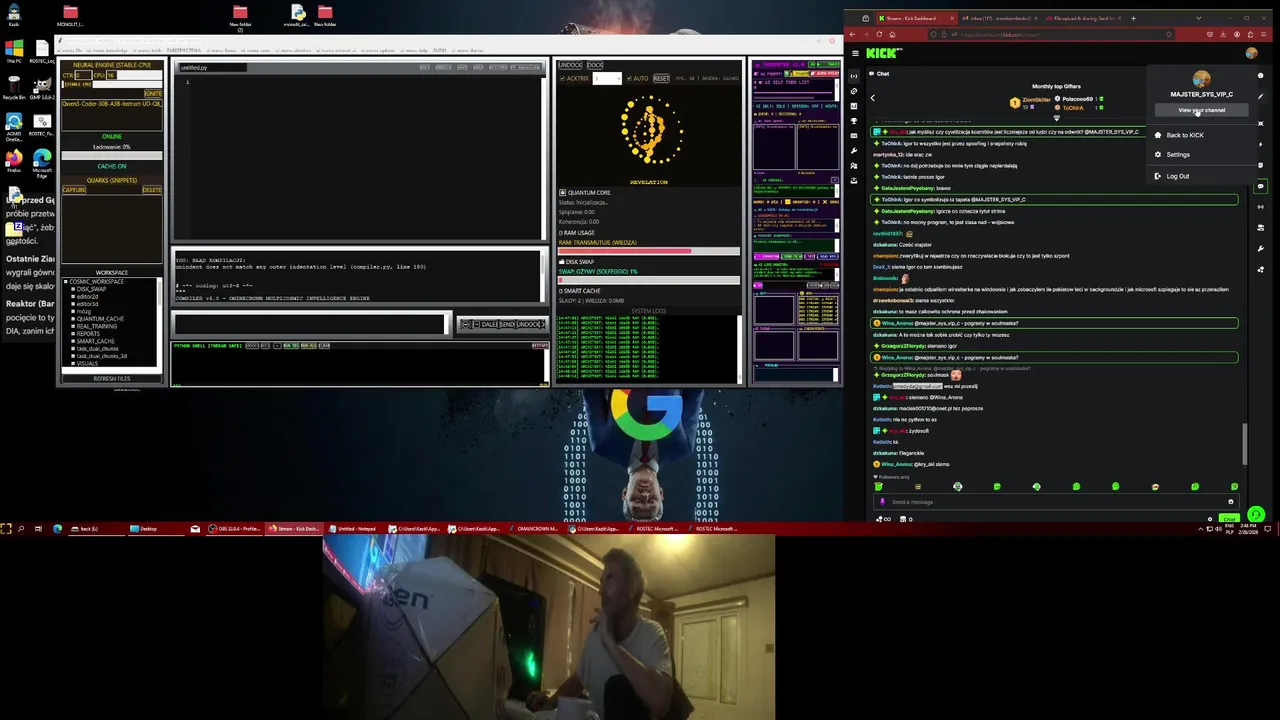The width and height of the screenshot is (1280, 720).
Task: Click the Quantum Core icon
Action: [x=562, y=193]
